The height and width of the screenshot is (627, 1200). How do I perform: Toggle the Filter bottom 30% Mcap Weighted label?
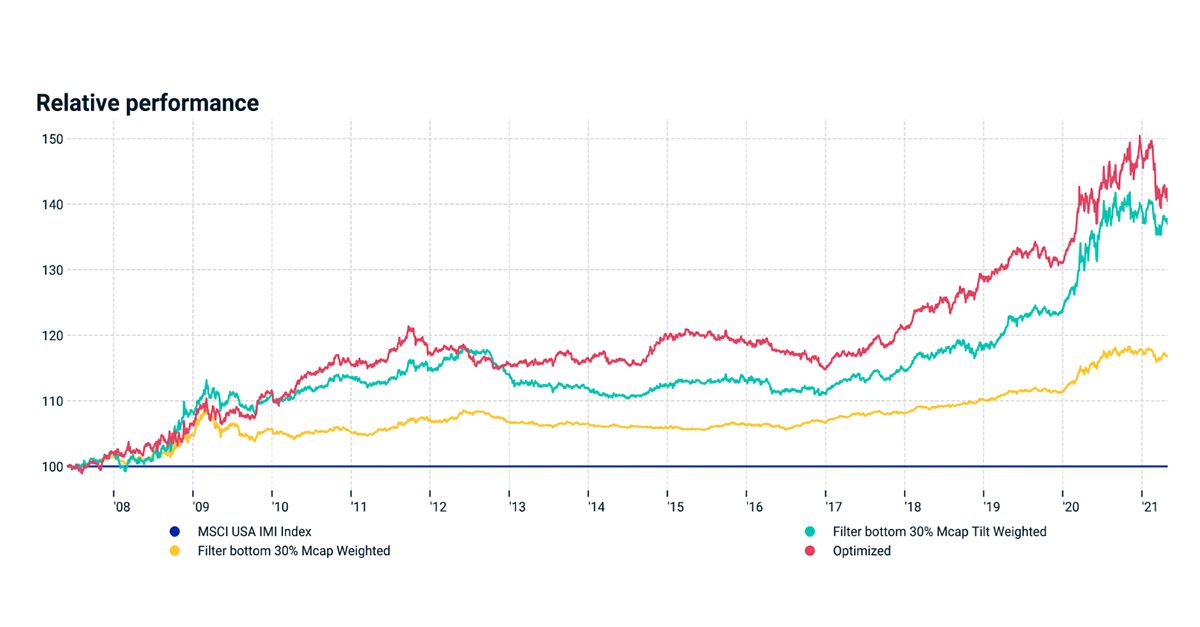click(x=294, y=551)
